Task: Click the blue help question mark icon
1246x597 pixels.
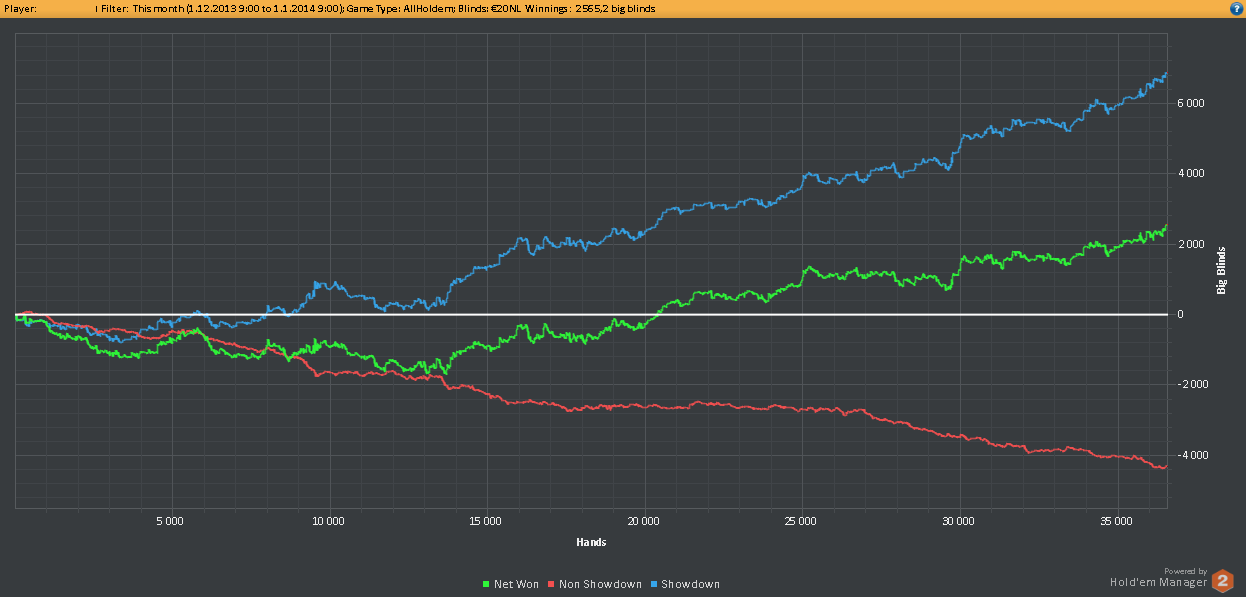Action: pyautogui.click(x=1236, y=8)
